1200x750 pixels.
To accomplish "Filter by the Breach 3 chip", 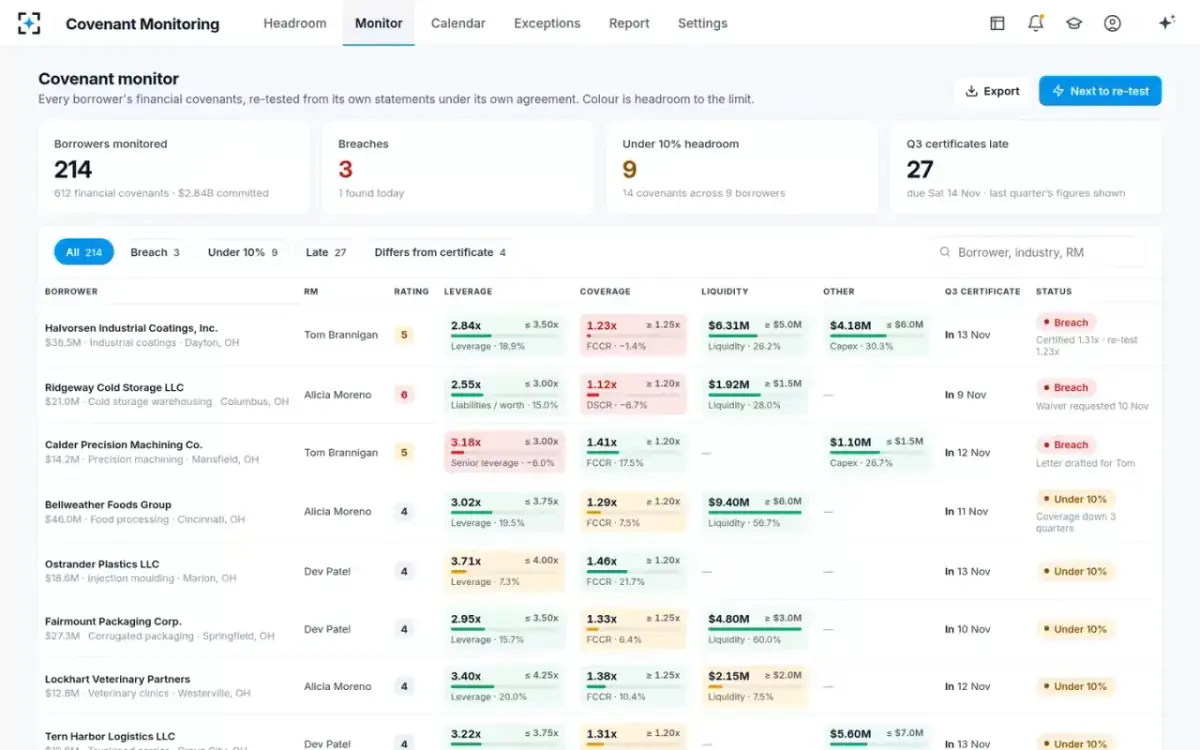I will (155, 252).
